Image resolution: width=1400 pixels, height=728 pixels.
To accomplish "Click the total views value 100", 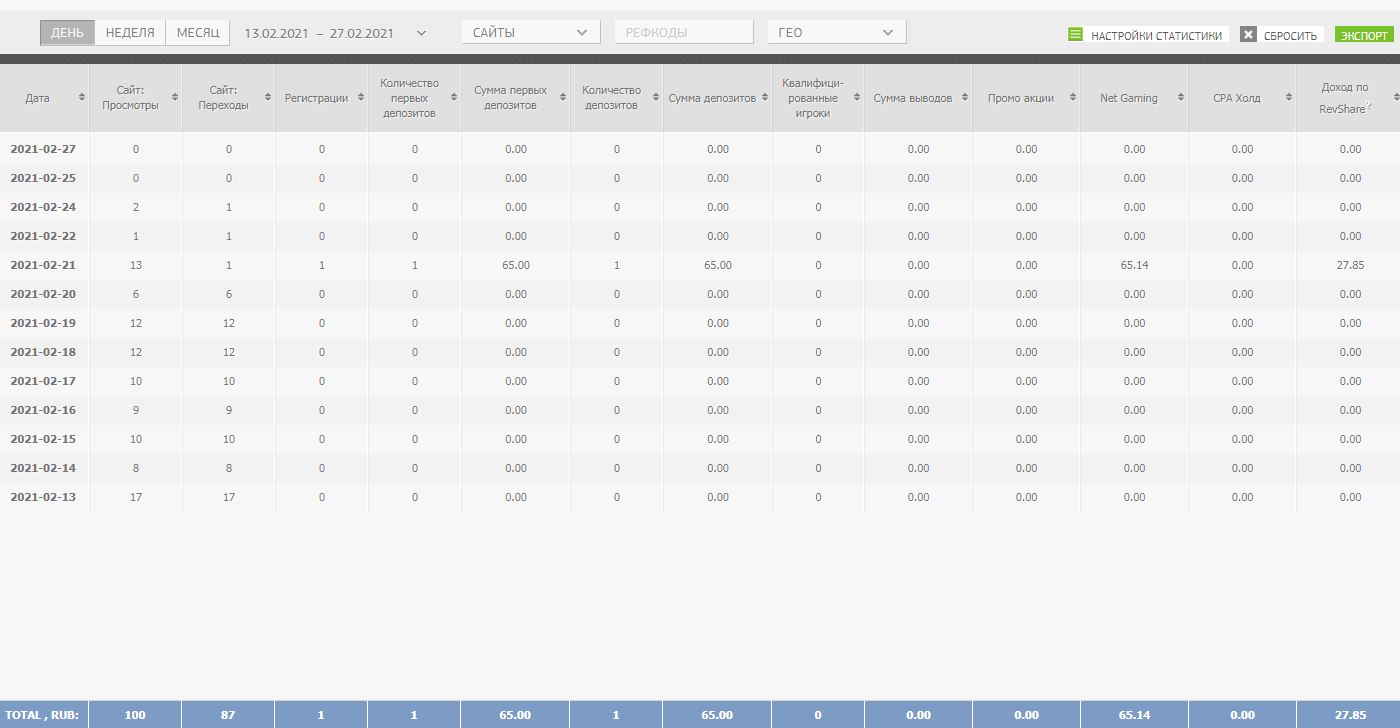I will [135, 715].
